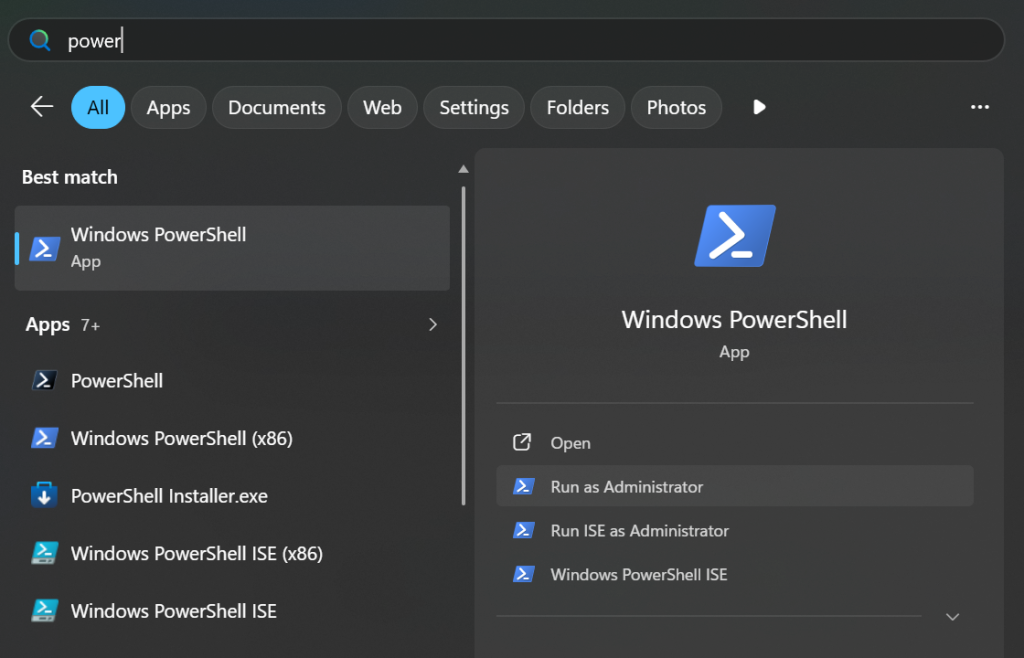Screen dimensions: 1024x658
Task: Click the PowerShell 7 app icon
Action: click(44, 381)
